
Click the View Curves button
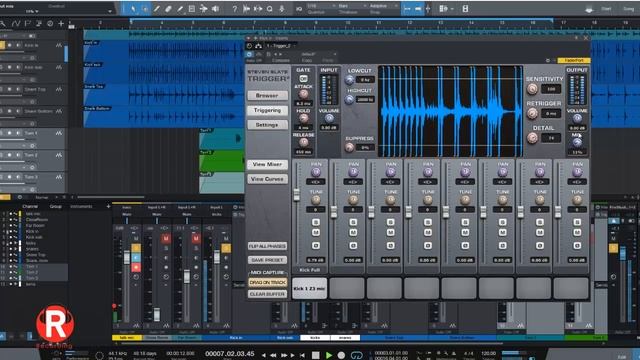tap(267, 179)
